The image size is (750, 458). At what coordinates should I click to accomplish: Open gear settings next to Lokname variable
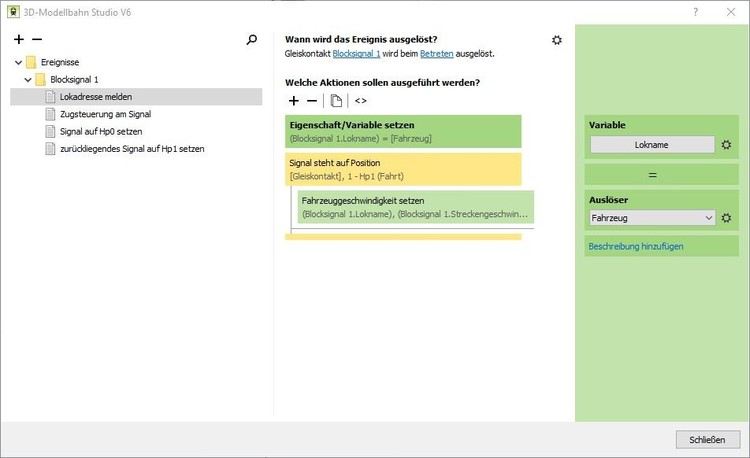click(727, 145)
